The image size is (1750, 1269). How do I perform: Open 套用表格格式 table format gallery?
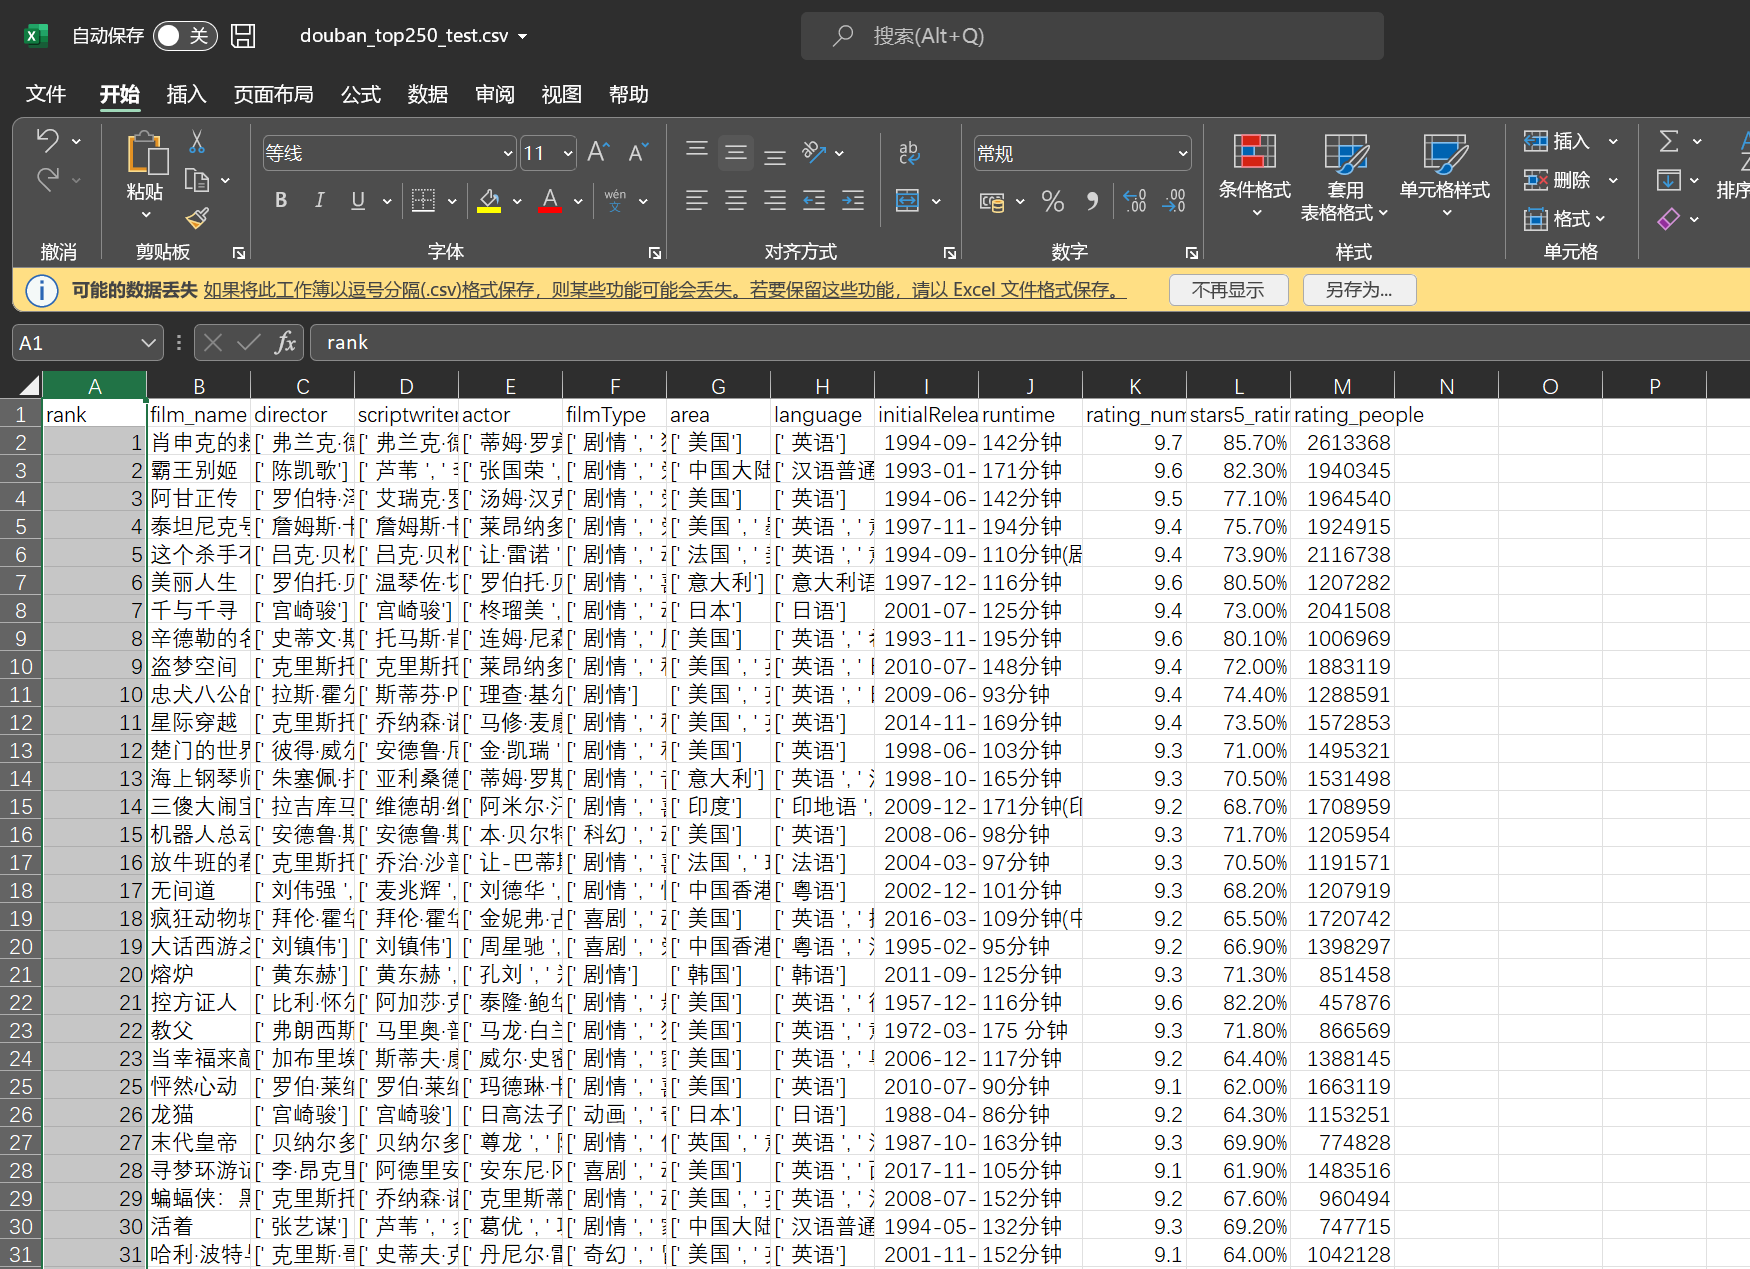(x=1345, y=177)
